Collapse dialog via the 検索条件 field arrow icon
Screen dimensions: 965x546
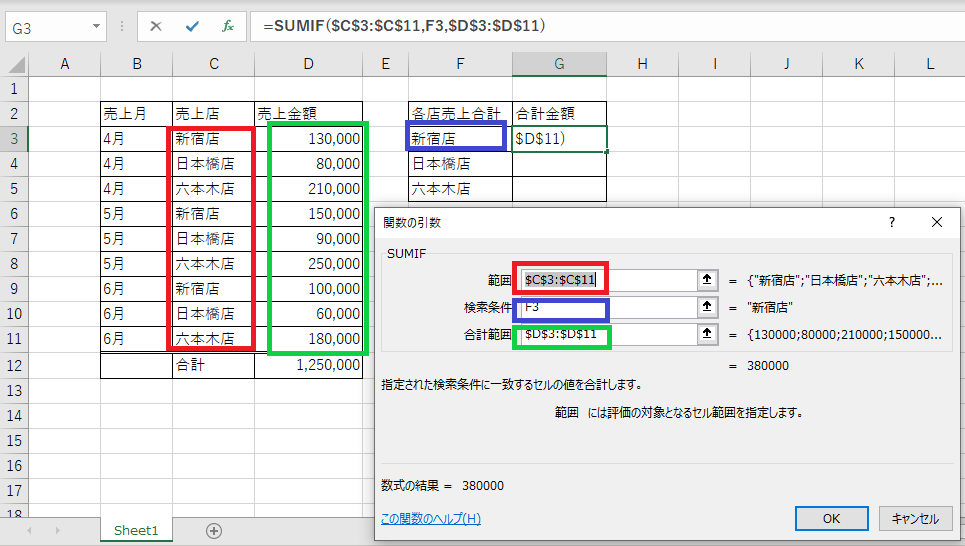click(707, 307)
